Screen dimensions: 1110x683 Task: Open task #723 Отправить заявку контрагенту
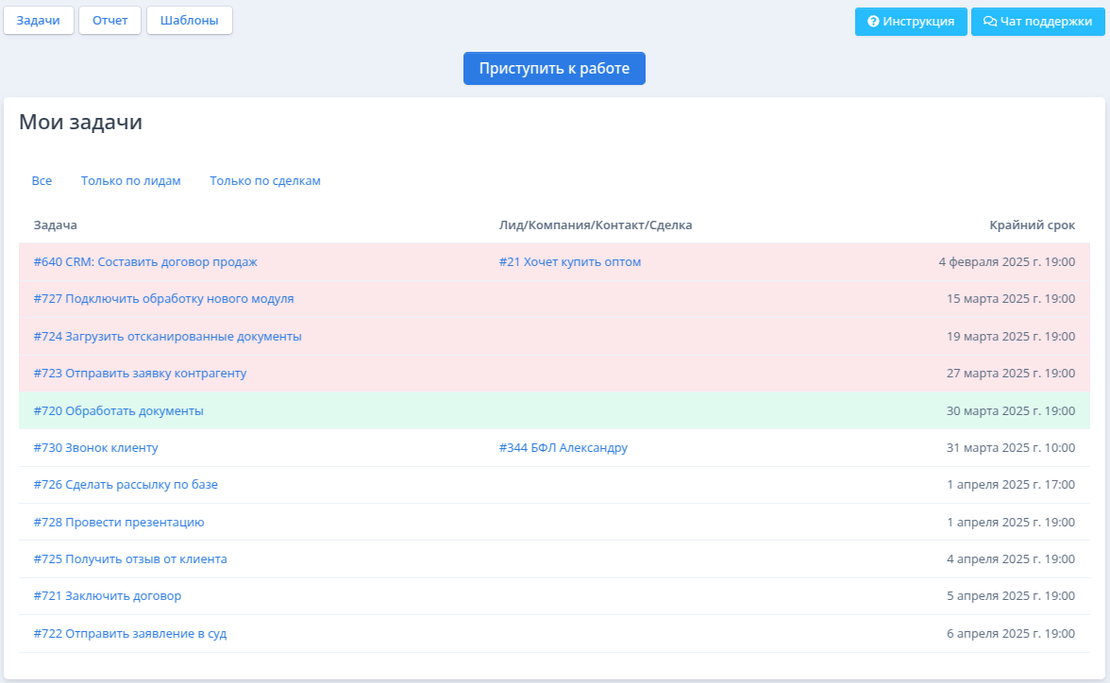pos(140,373)
